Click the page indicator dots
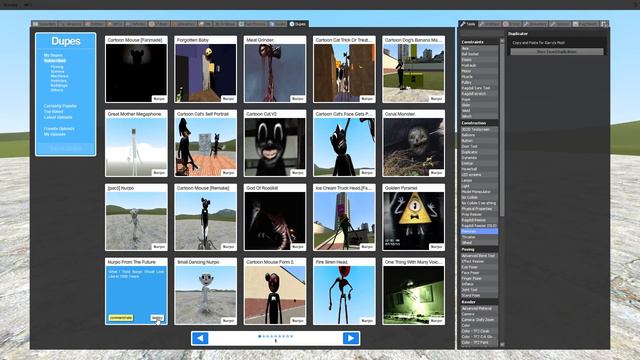This screenshot has height=360, width=640. click(276, 336)
